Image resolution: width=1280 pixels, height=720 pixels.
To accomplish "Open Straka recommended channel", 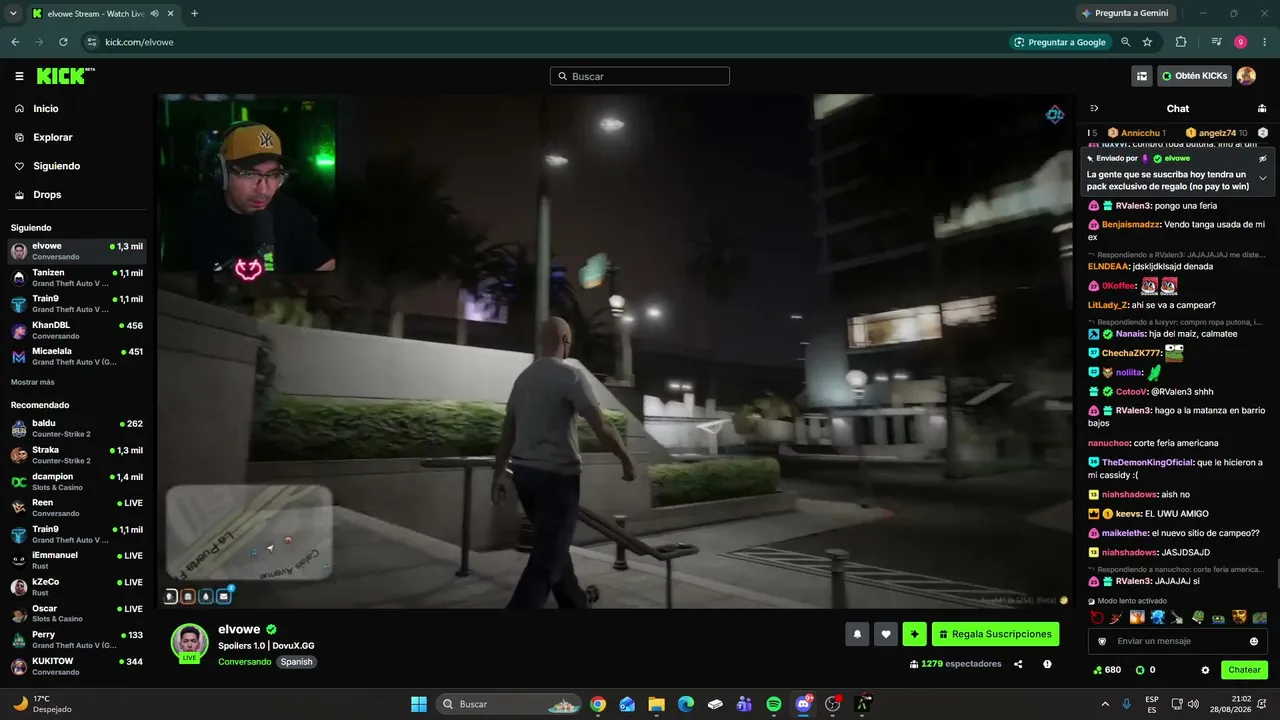I will [77, 455].
